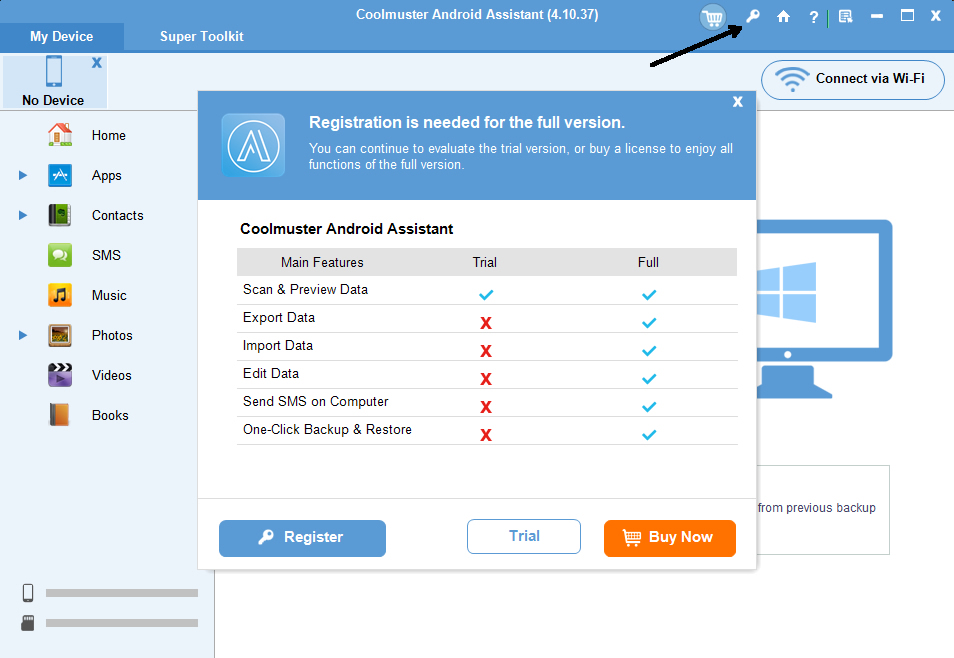Click the Photos picture icon in sidebar
This screenshot has height=658, width=954.
pyautogui.click(x=60, y=335)
